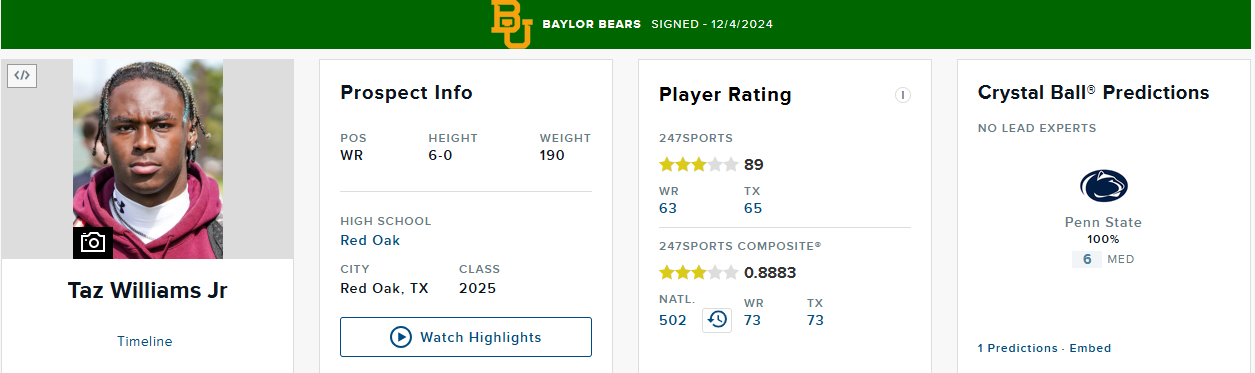Click the Penn State logo prediction
This screenshot has width=1255, height=373.
coord(1104,187)
